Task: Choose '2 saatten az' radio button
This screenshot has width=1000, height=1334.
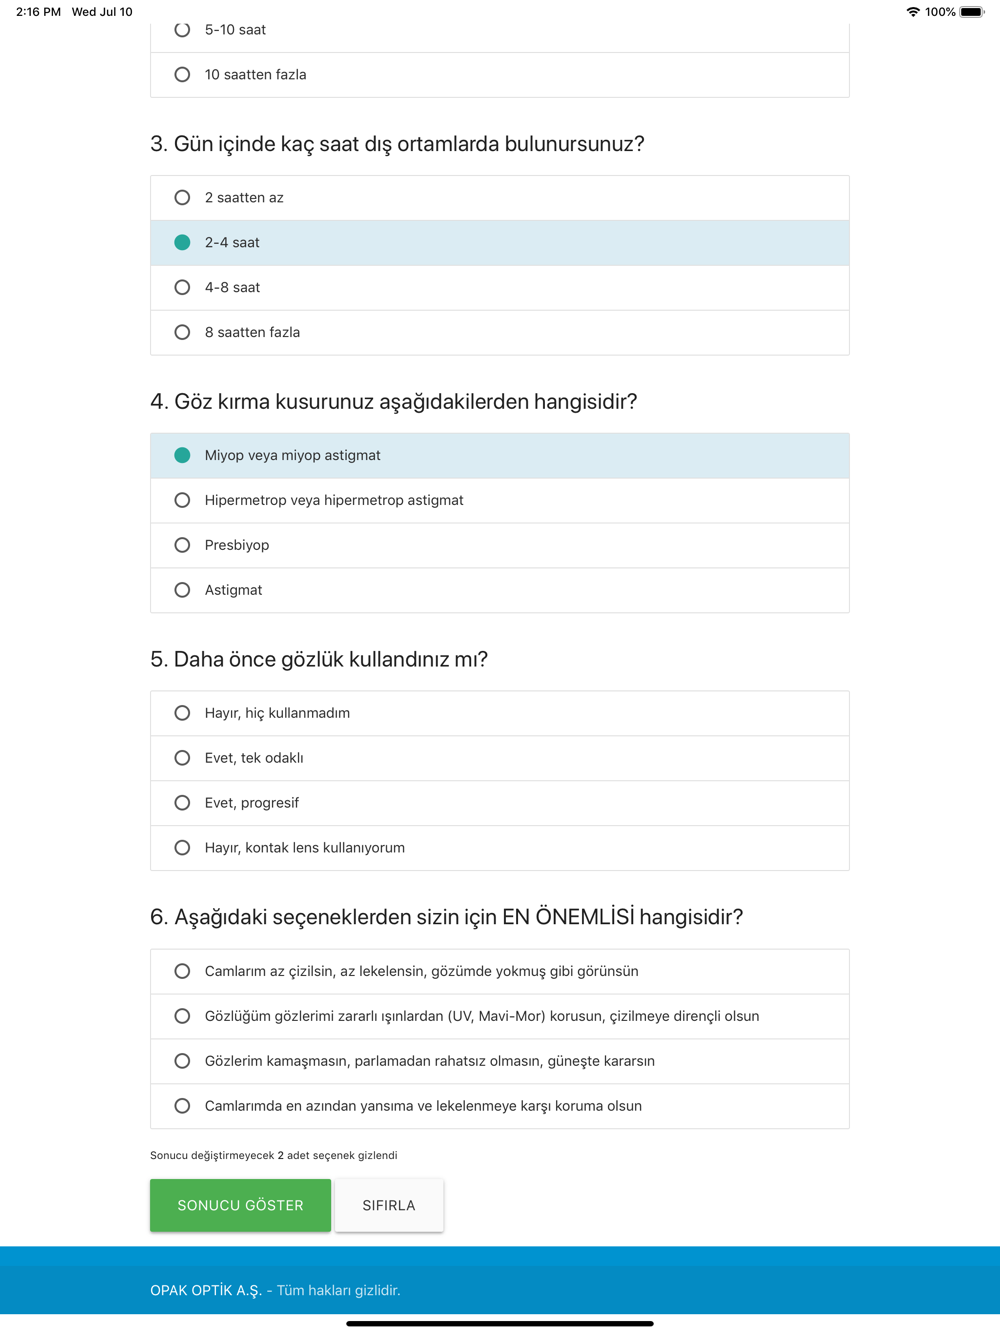Action: [182, 198]
